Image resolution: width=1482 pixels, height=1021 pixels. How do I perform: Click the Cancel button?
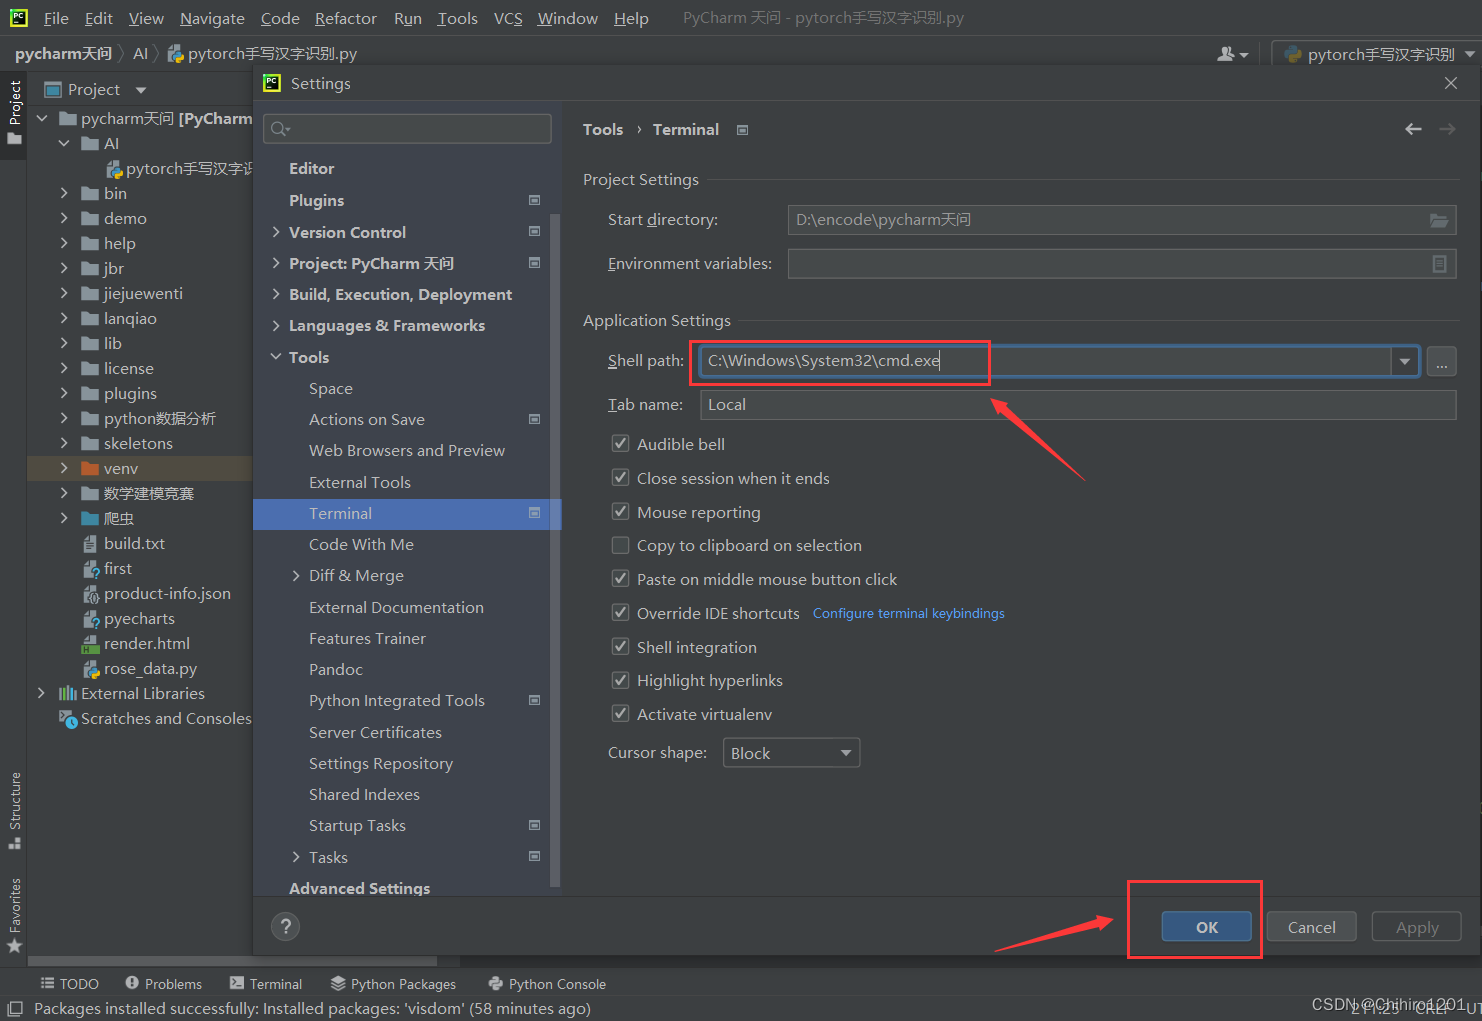[1311, 927]
